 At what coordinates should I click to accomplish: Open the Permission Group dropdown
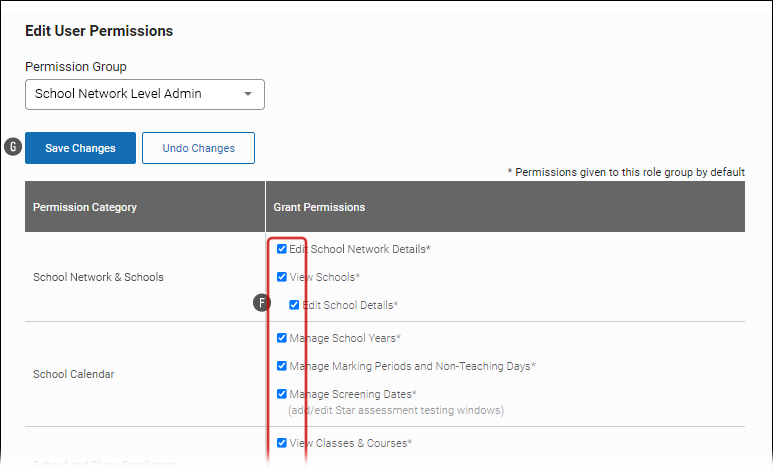click(x=144, y=94)
